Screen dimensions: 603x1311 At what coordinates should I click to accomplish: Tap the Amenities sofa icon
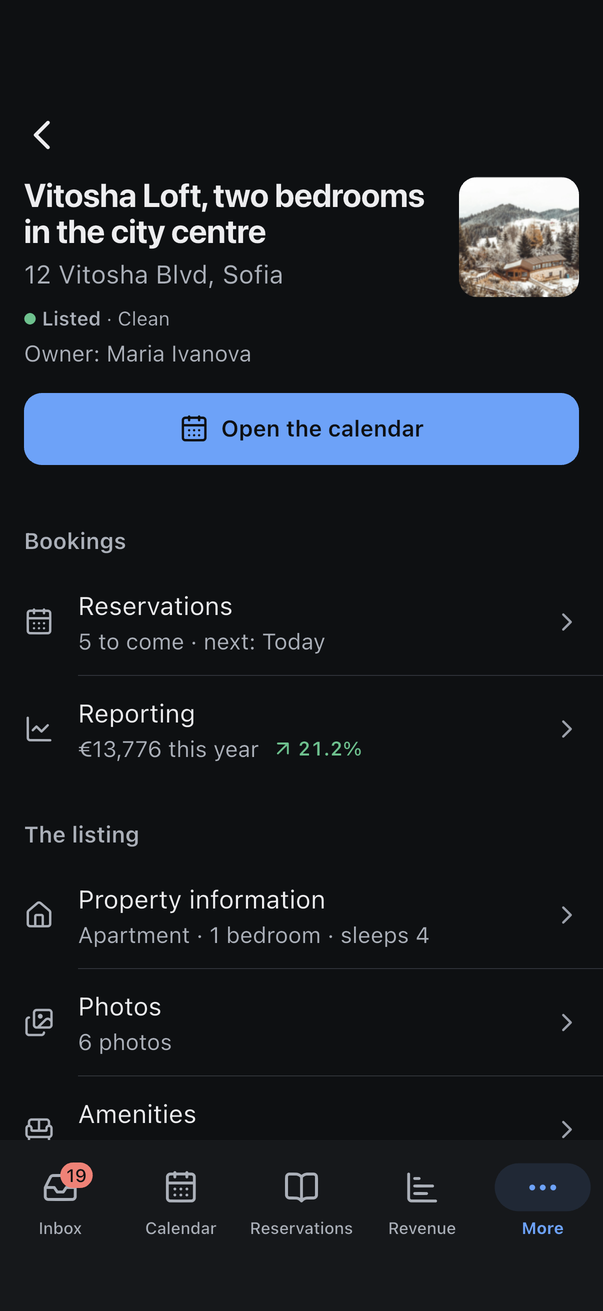[39, 1128]
